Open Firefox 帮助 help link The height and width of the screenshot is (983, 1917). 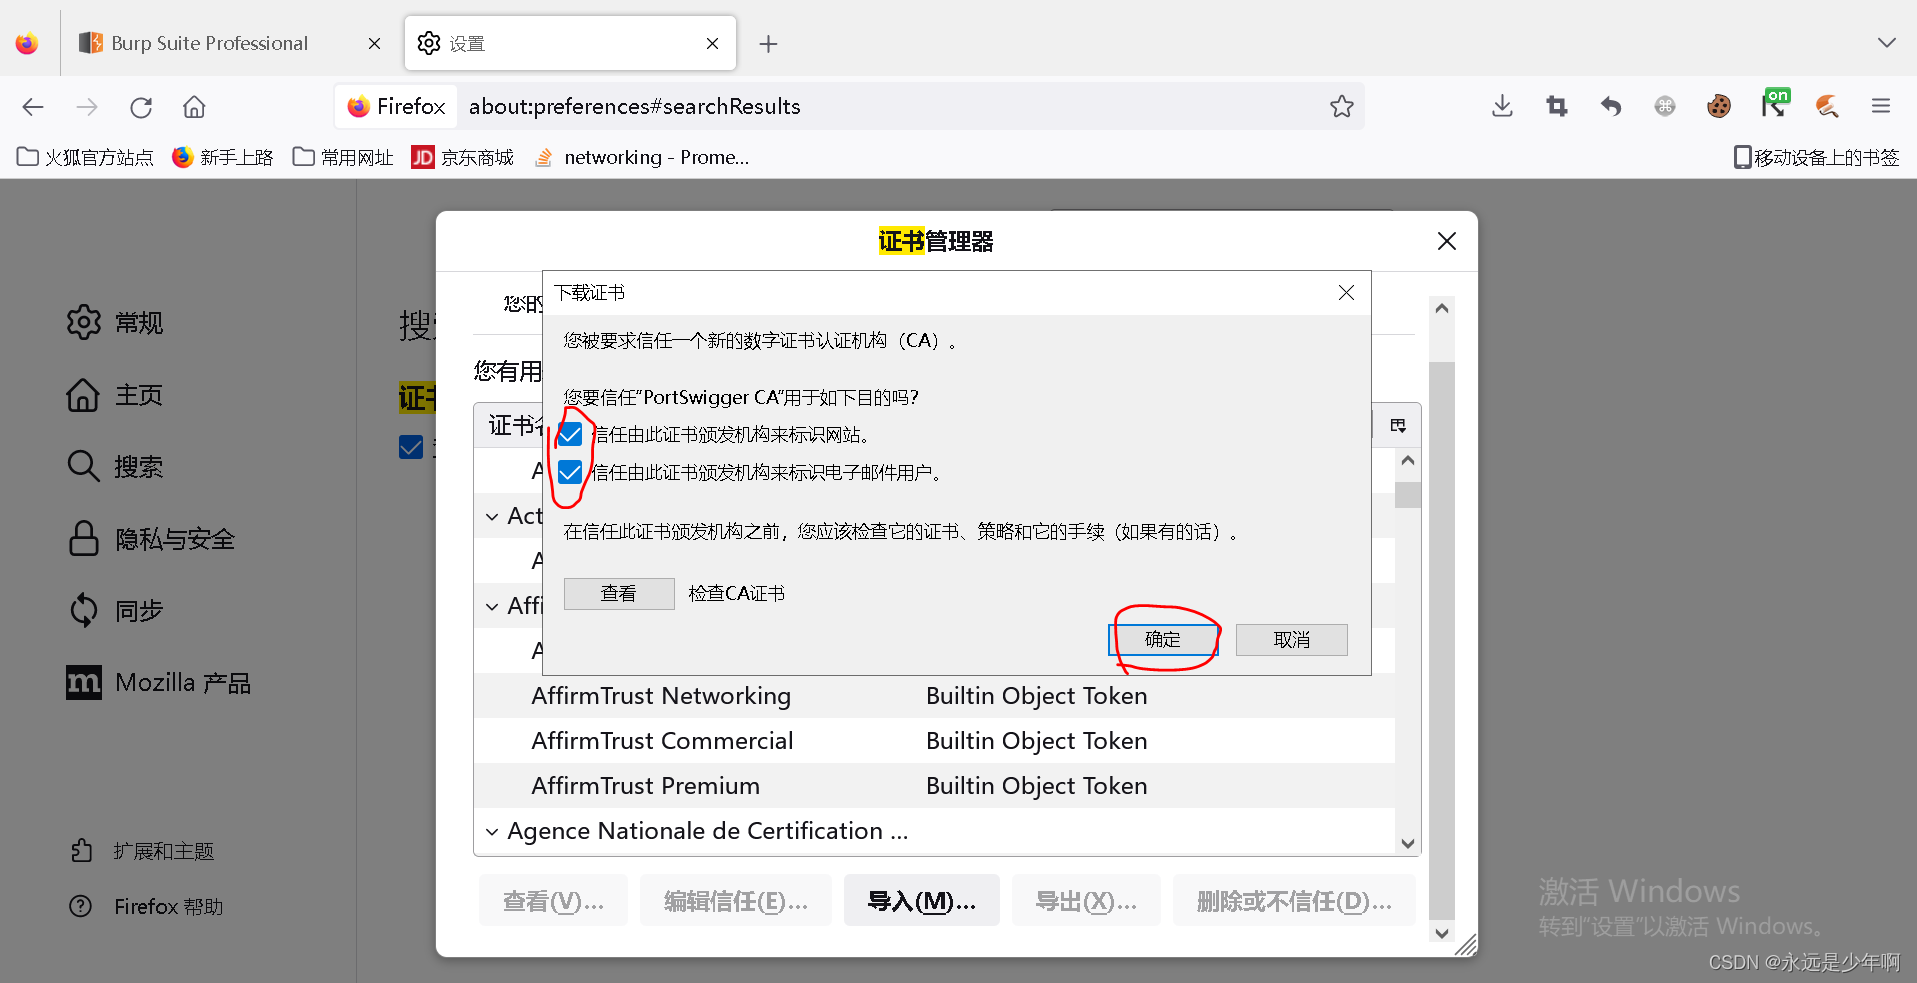(146, 906)
